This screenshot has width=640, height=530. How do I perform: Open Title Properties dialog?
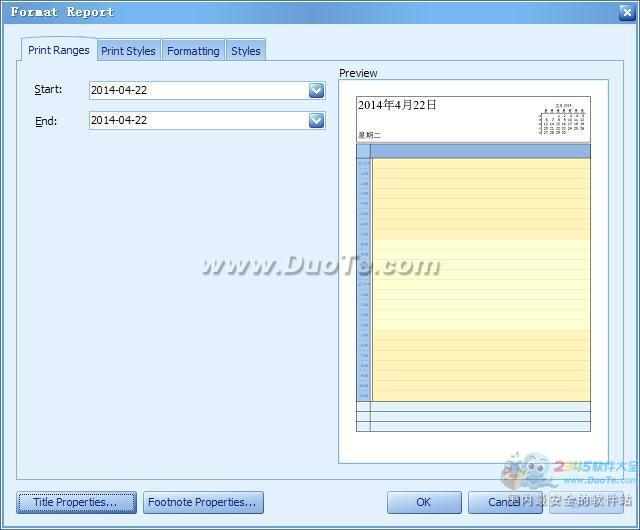(76, 502)
